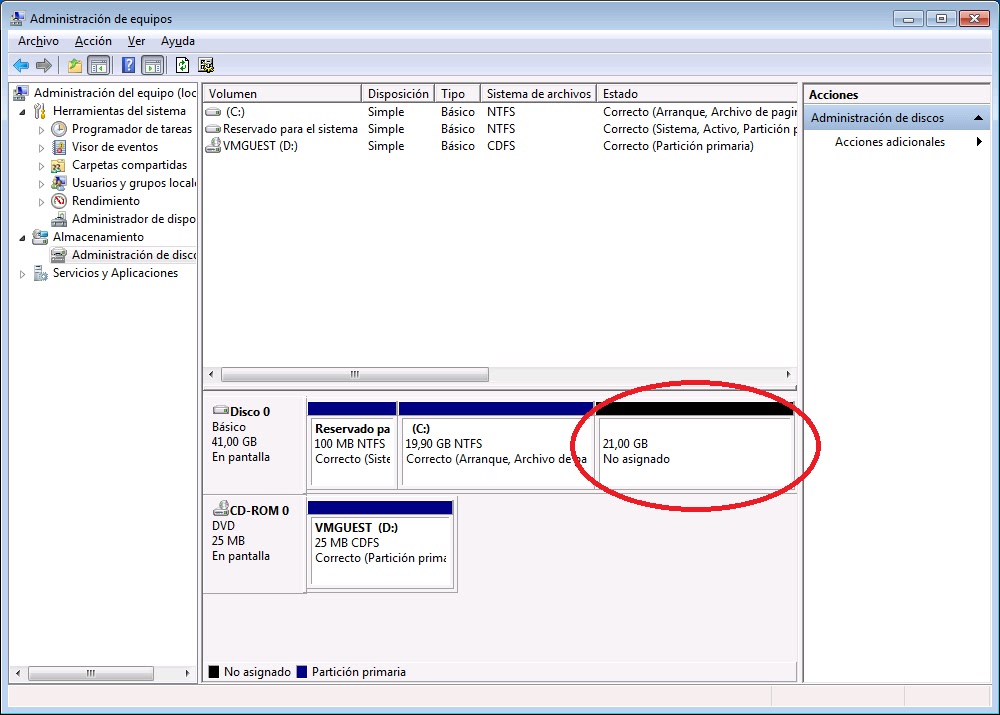Click the tree pane scroll right arrow
The width and height of the screenshot is (1000, 715).
[188, 673]
